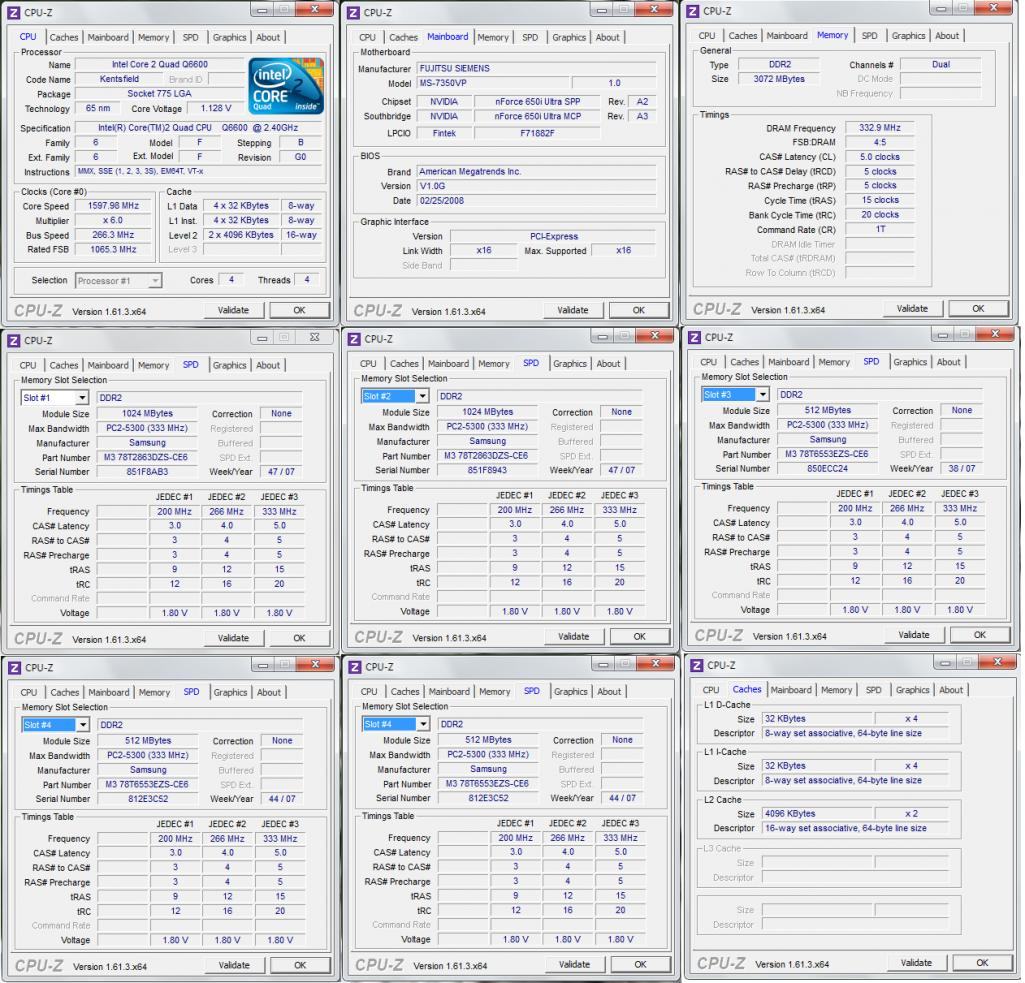Click the CPU-Z title icon in the Slot #3 window
Viewport: 1025px width, 983px height.
tap(694, 337)
